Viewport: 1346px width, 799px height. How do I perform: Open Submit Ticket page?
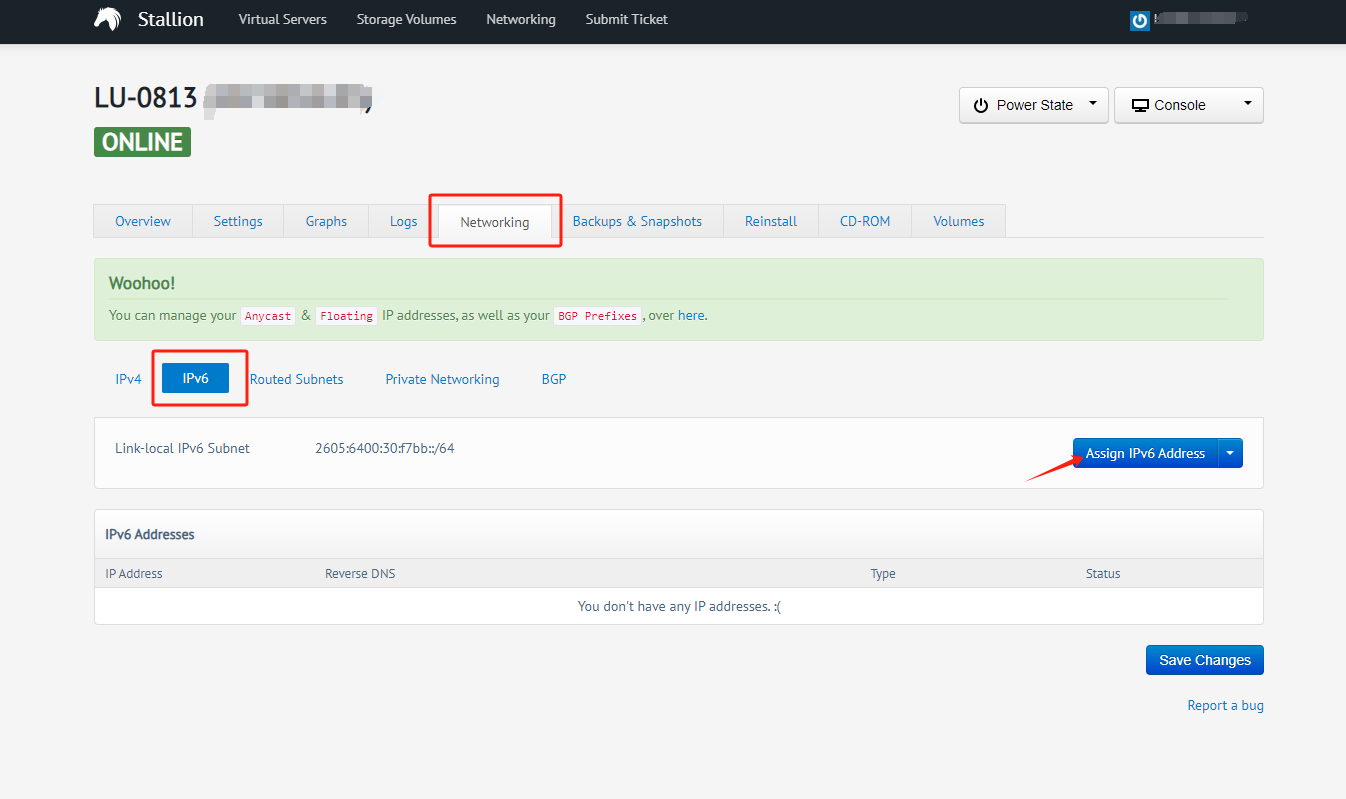click(626, 19)
